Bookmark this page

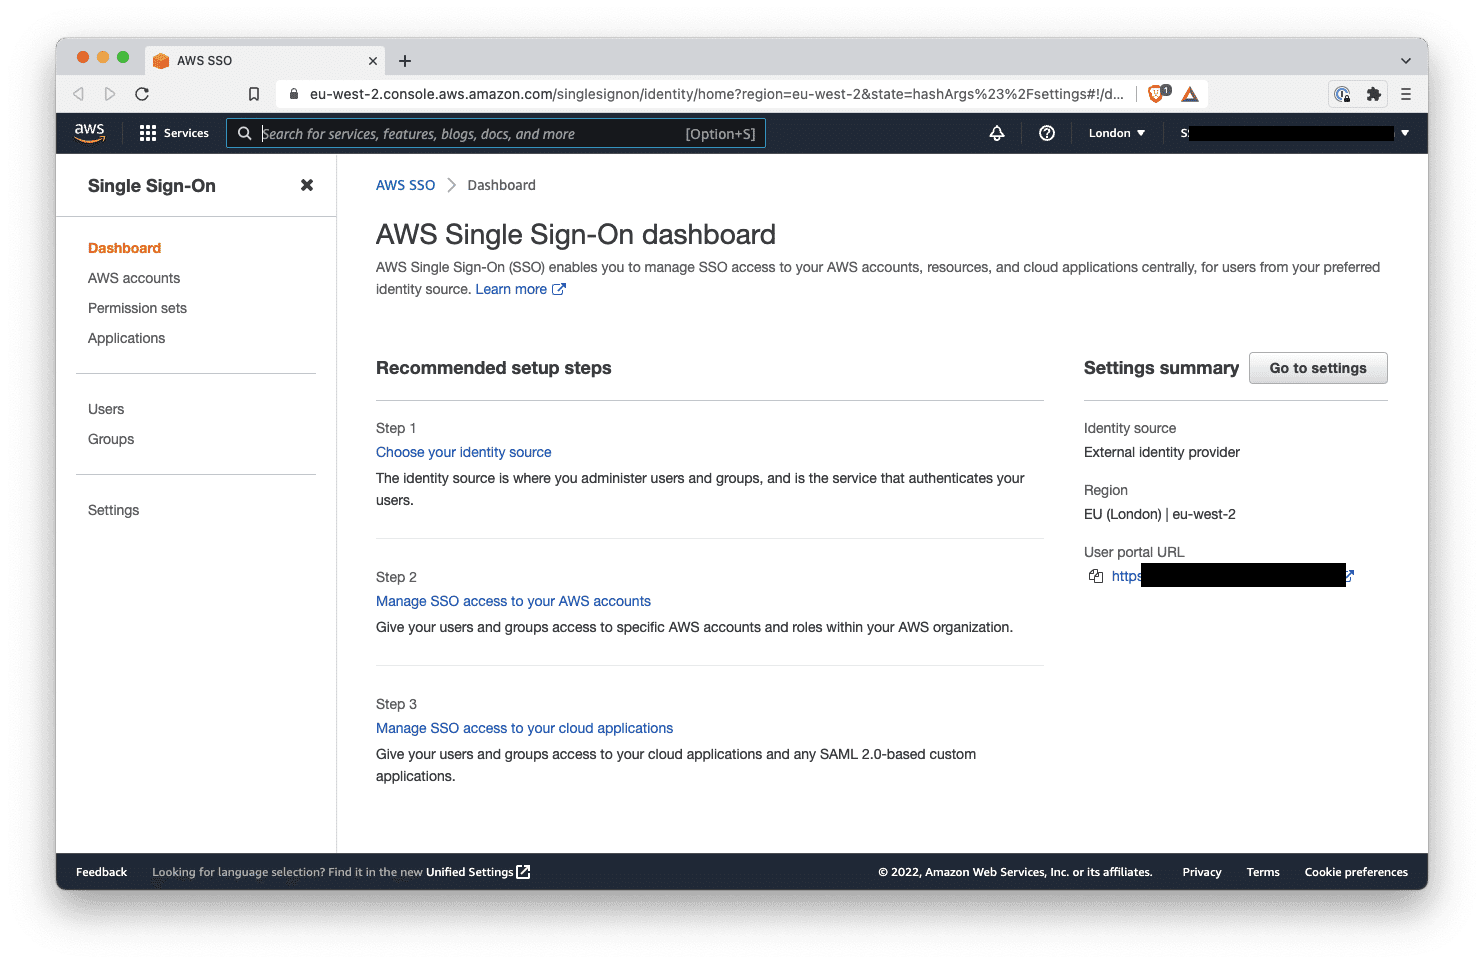254,94
